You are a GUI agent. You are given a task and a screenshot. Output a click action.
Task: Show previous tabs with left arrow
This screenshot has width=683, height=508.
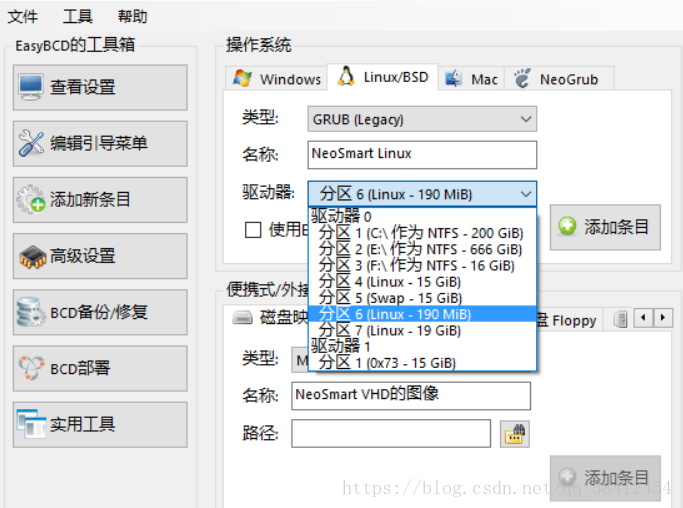click(x=643, y=318)
